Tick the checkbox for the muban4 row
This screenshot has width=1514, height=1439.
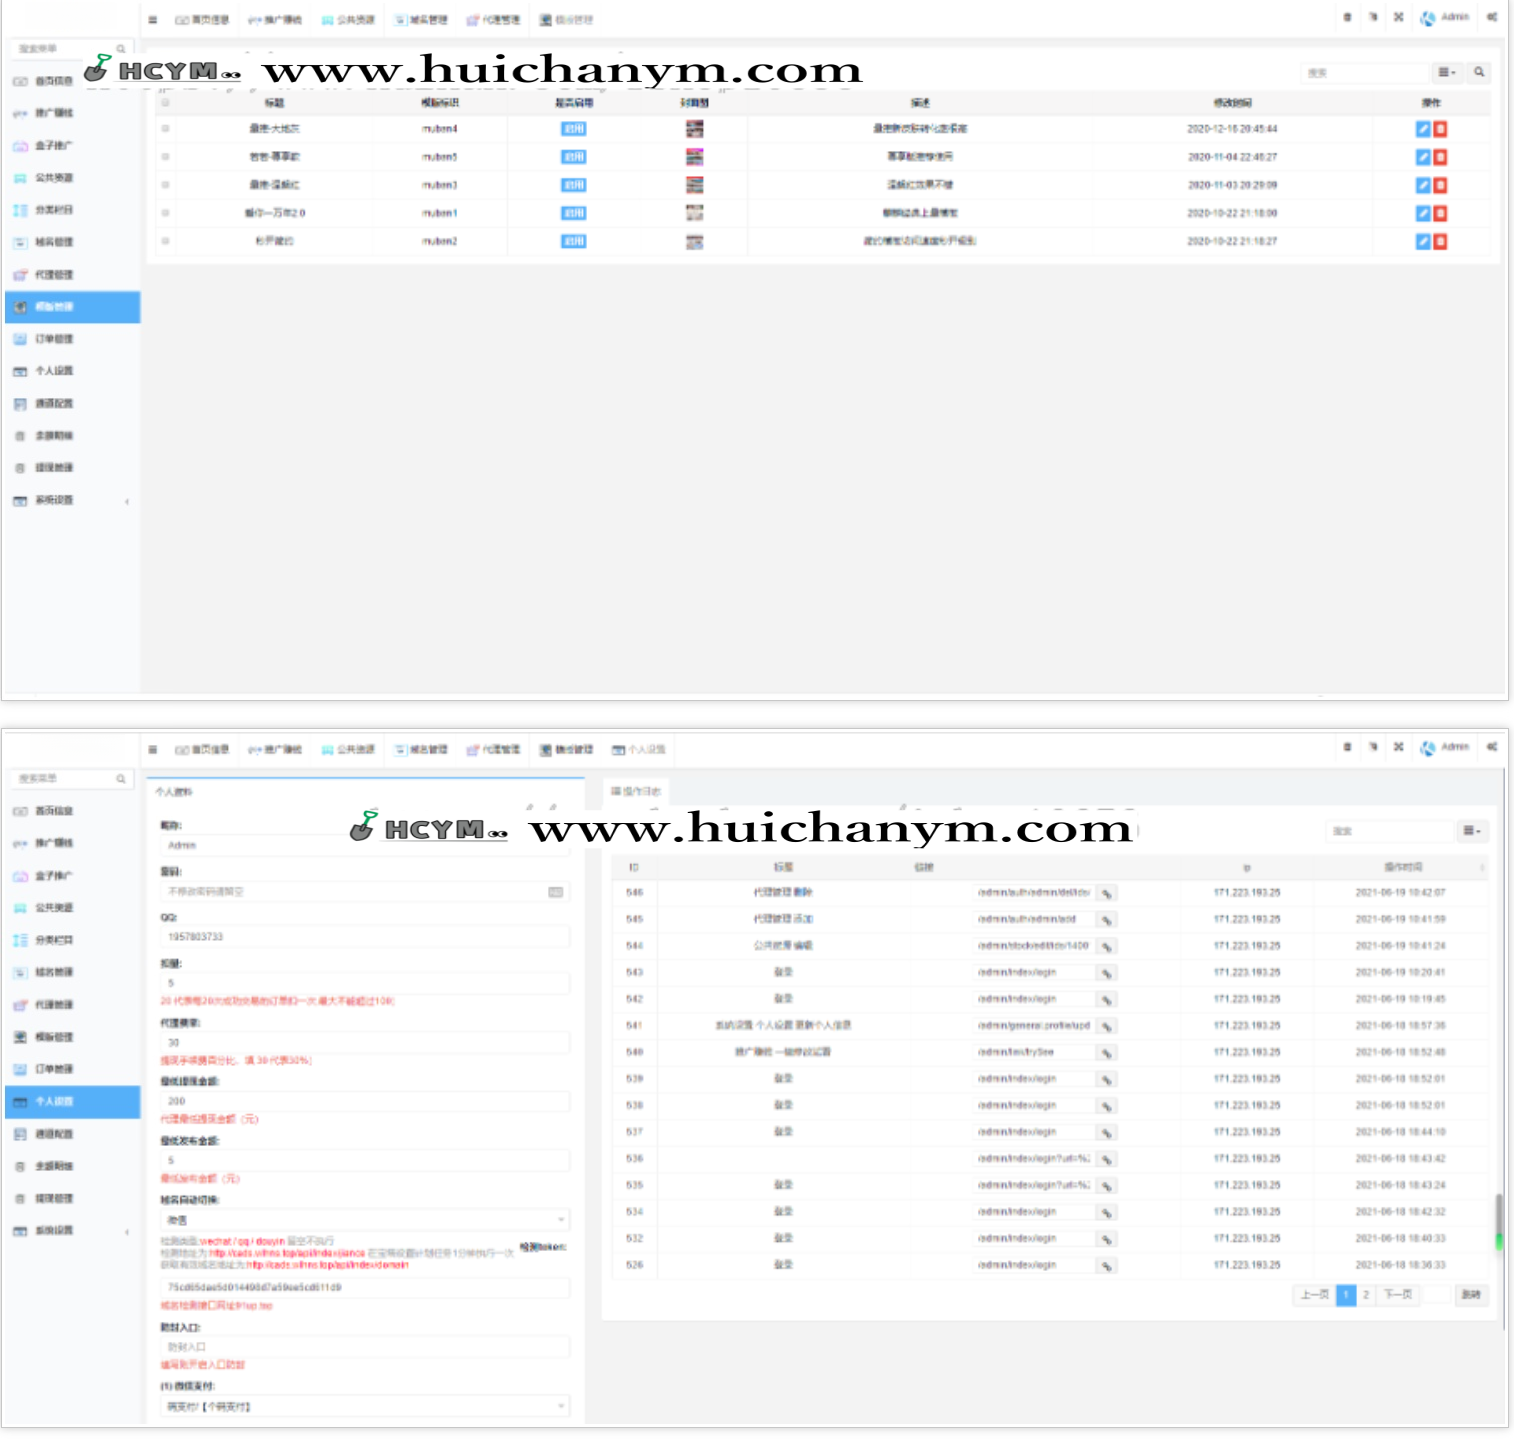click(x=166, y=129)
